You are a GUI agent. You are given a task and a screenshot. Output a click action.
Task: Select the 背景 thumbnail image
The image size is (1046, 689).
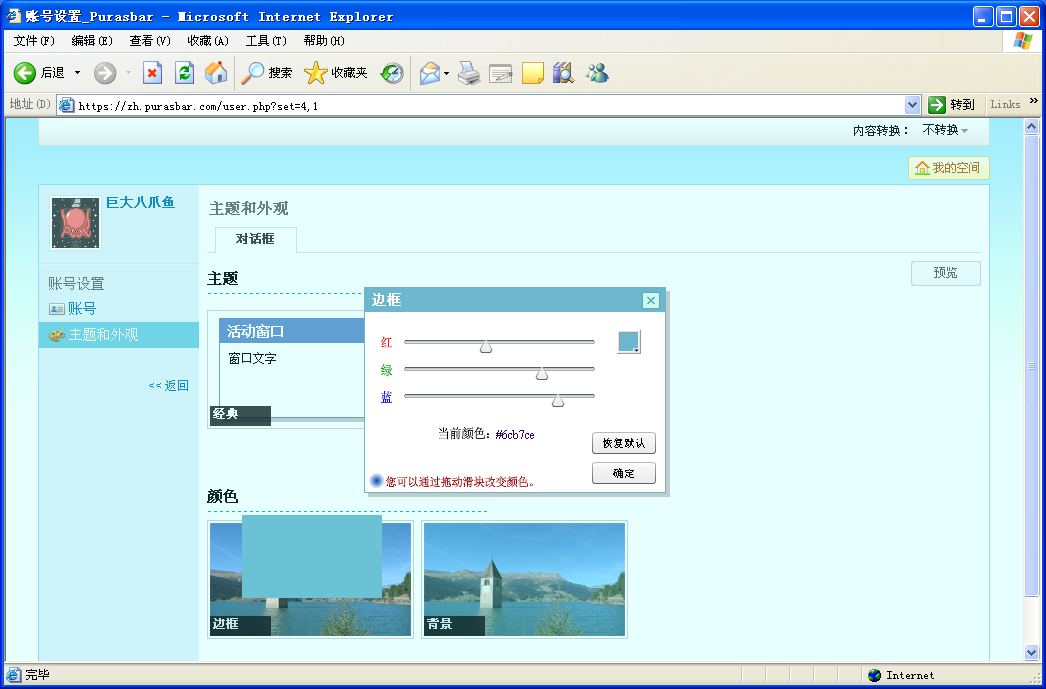[x=525, y=579]
